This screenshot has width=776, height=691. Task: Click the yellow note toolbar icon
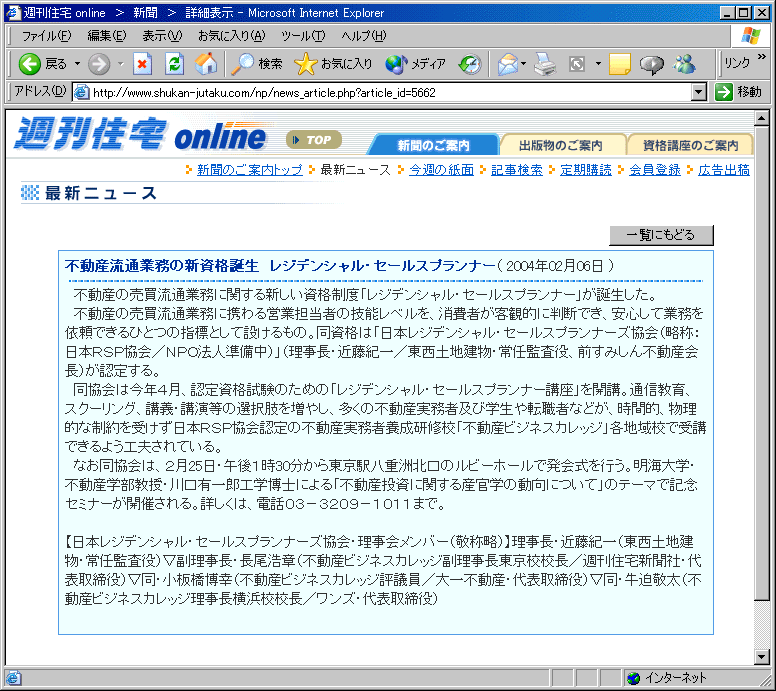pos(620,64)
